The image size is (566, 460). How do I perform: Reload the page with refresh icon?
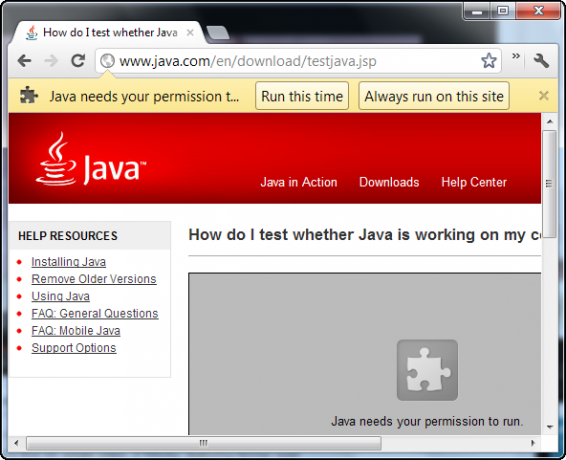[x=78, y=61]
